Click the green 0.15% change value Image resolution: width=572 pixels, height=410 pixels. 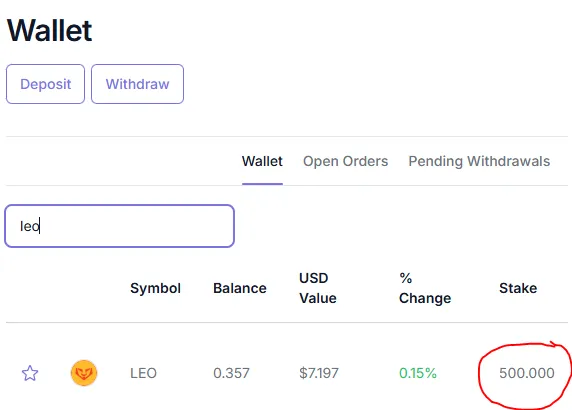(x=418, y=373)
